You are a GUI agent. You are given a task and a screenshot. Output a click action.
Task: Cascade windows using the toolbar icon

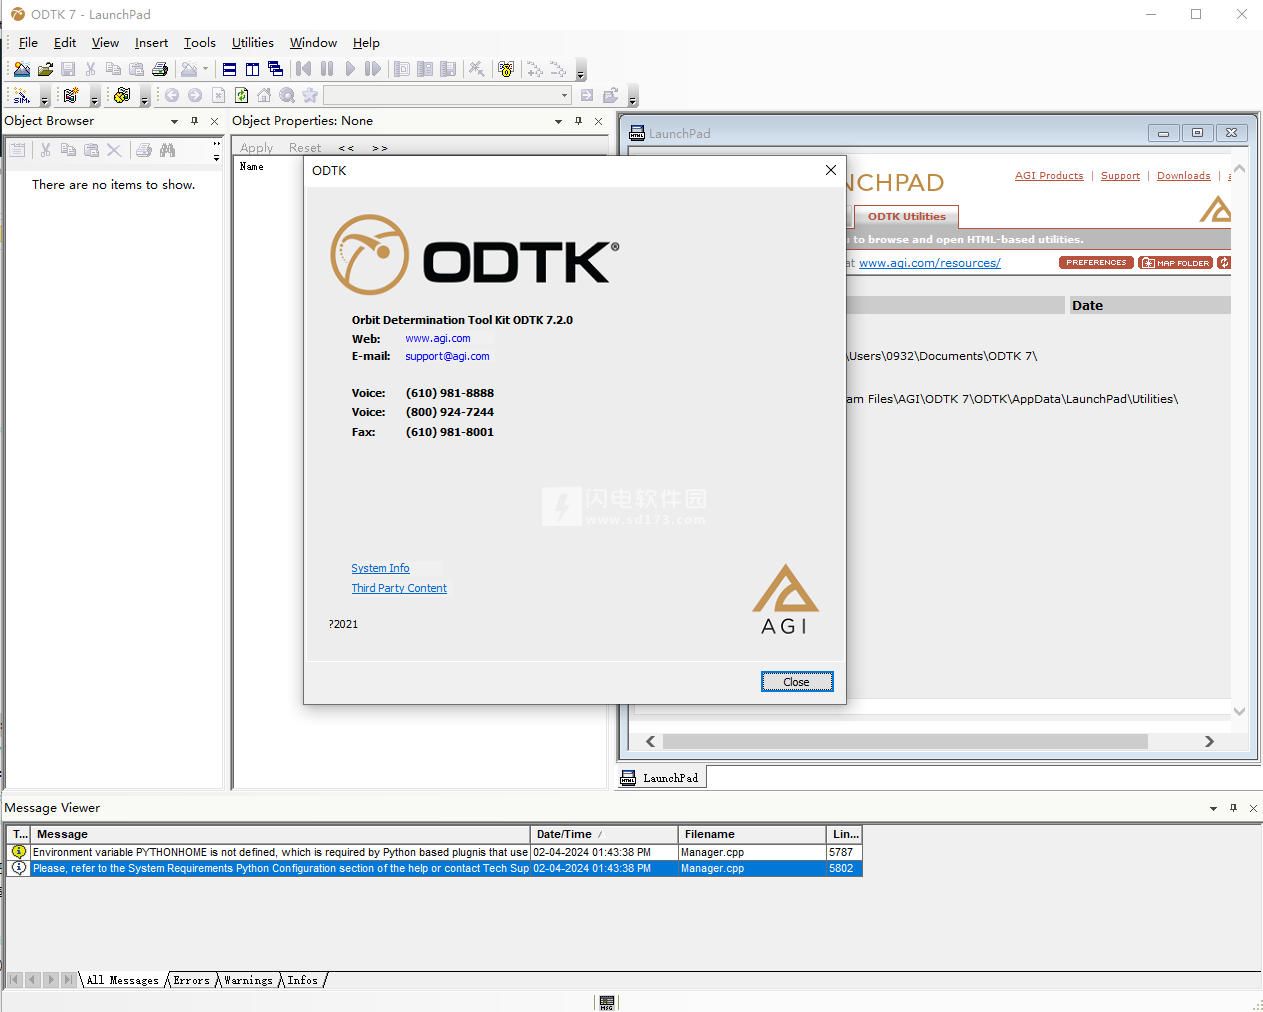[275, 69]
